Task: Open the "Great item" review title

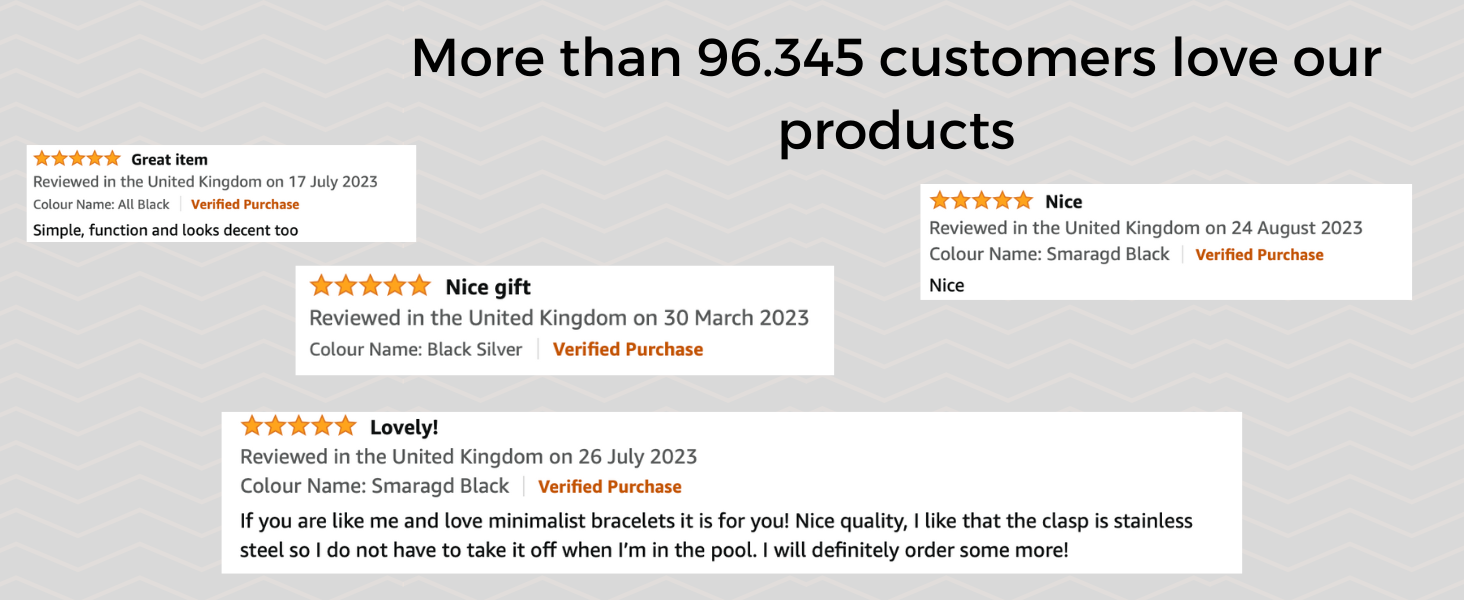Action: click(169, 159)
